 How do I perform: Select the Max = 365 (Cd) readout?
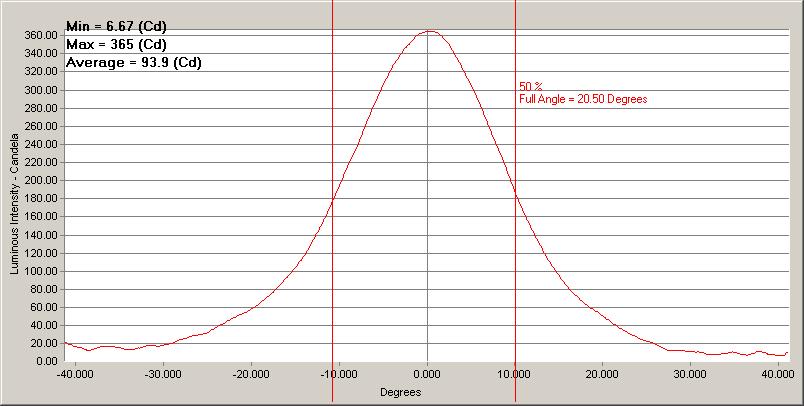tap(115, 44)
